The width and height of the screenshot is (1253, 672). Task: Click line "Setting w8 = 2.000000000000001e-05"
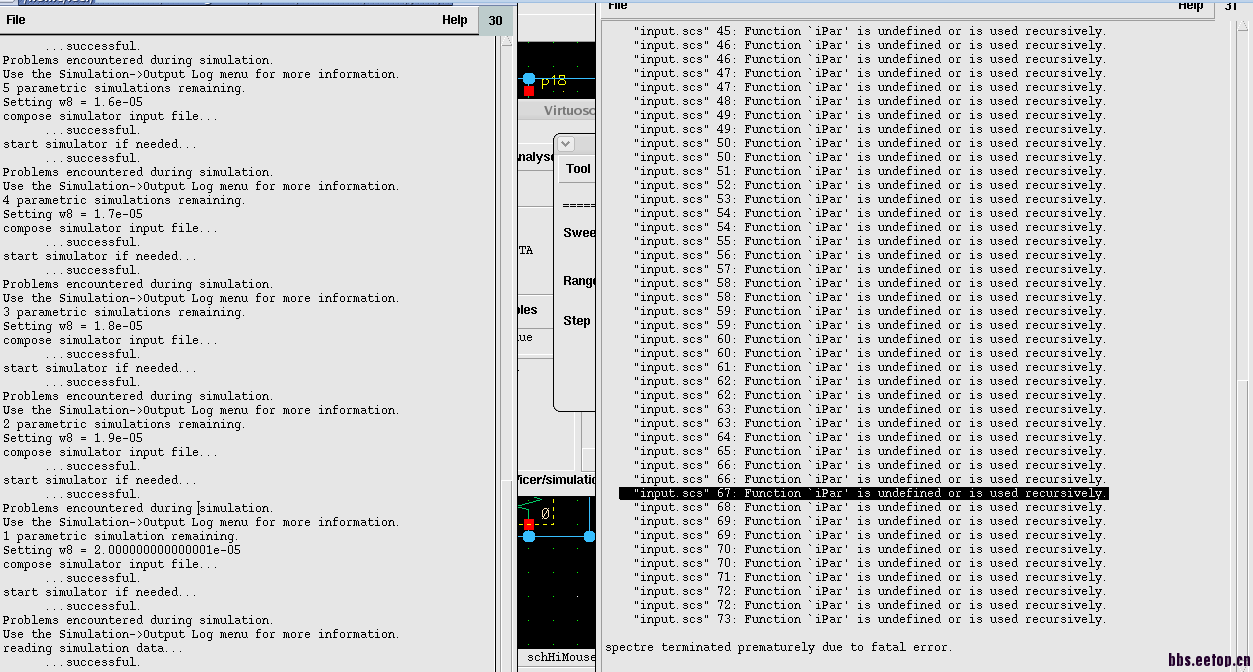[122, 550]
